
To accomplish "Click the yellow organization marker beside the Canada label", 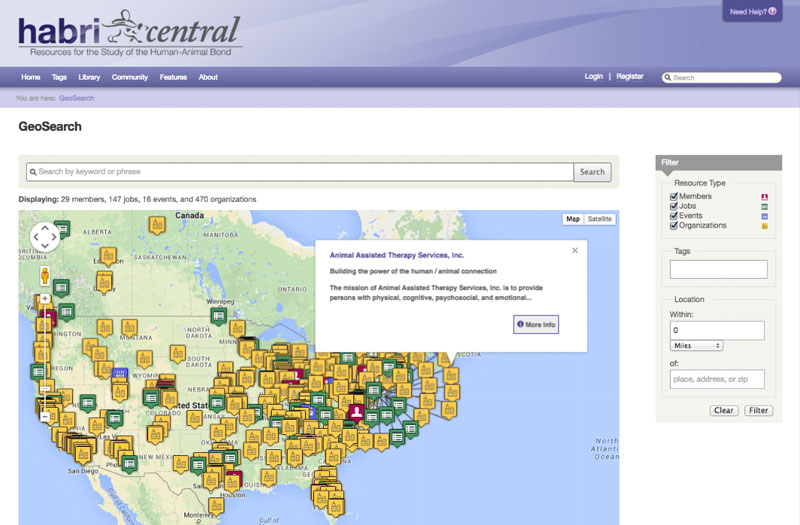I will click(157, 224).
